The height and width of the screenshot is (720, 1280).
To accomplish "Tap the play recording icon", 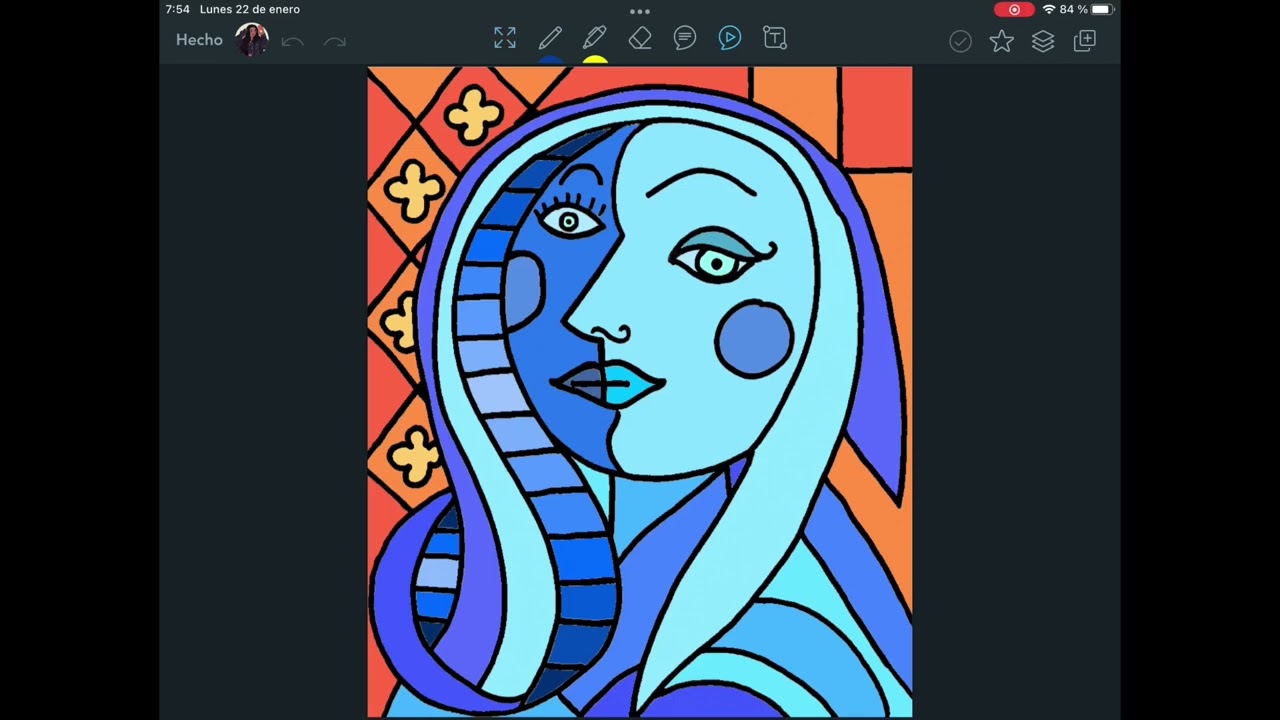I will 730,38.
